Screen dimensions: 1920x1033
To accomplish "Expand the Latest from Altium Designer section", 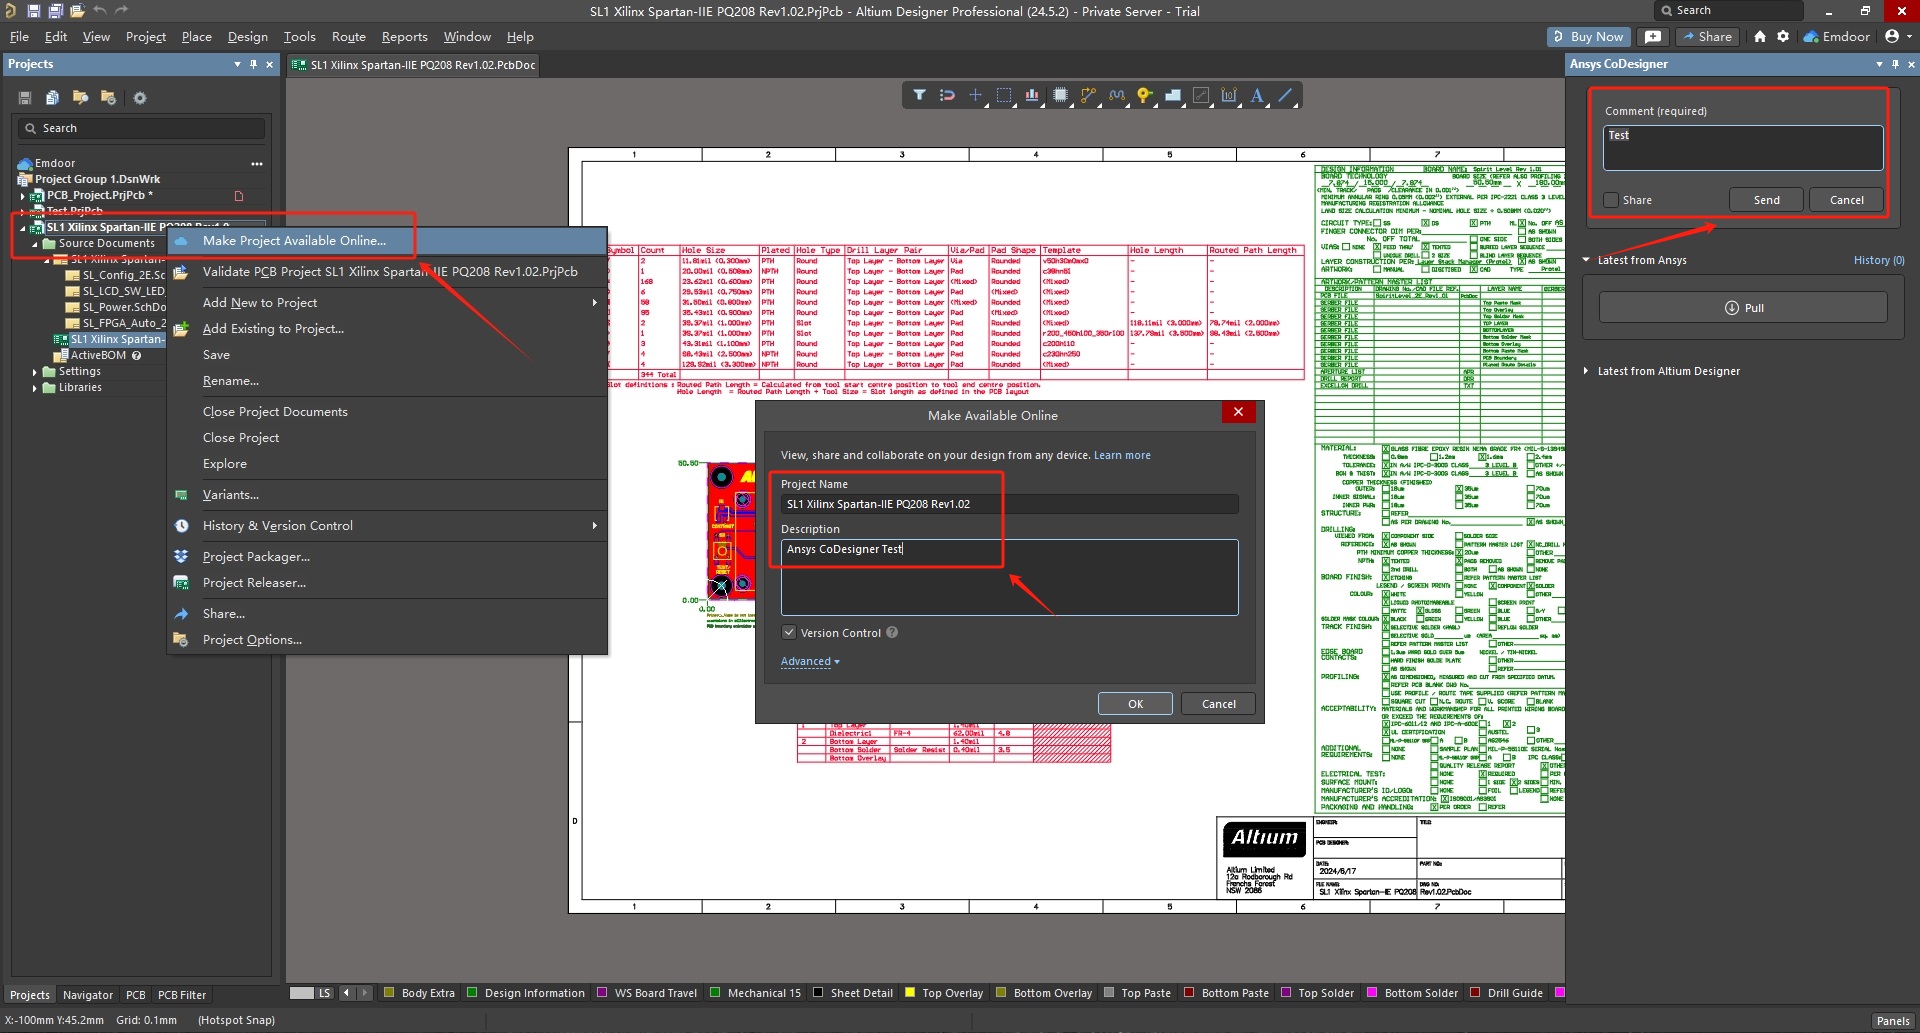I will (x=1586, y=371).
